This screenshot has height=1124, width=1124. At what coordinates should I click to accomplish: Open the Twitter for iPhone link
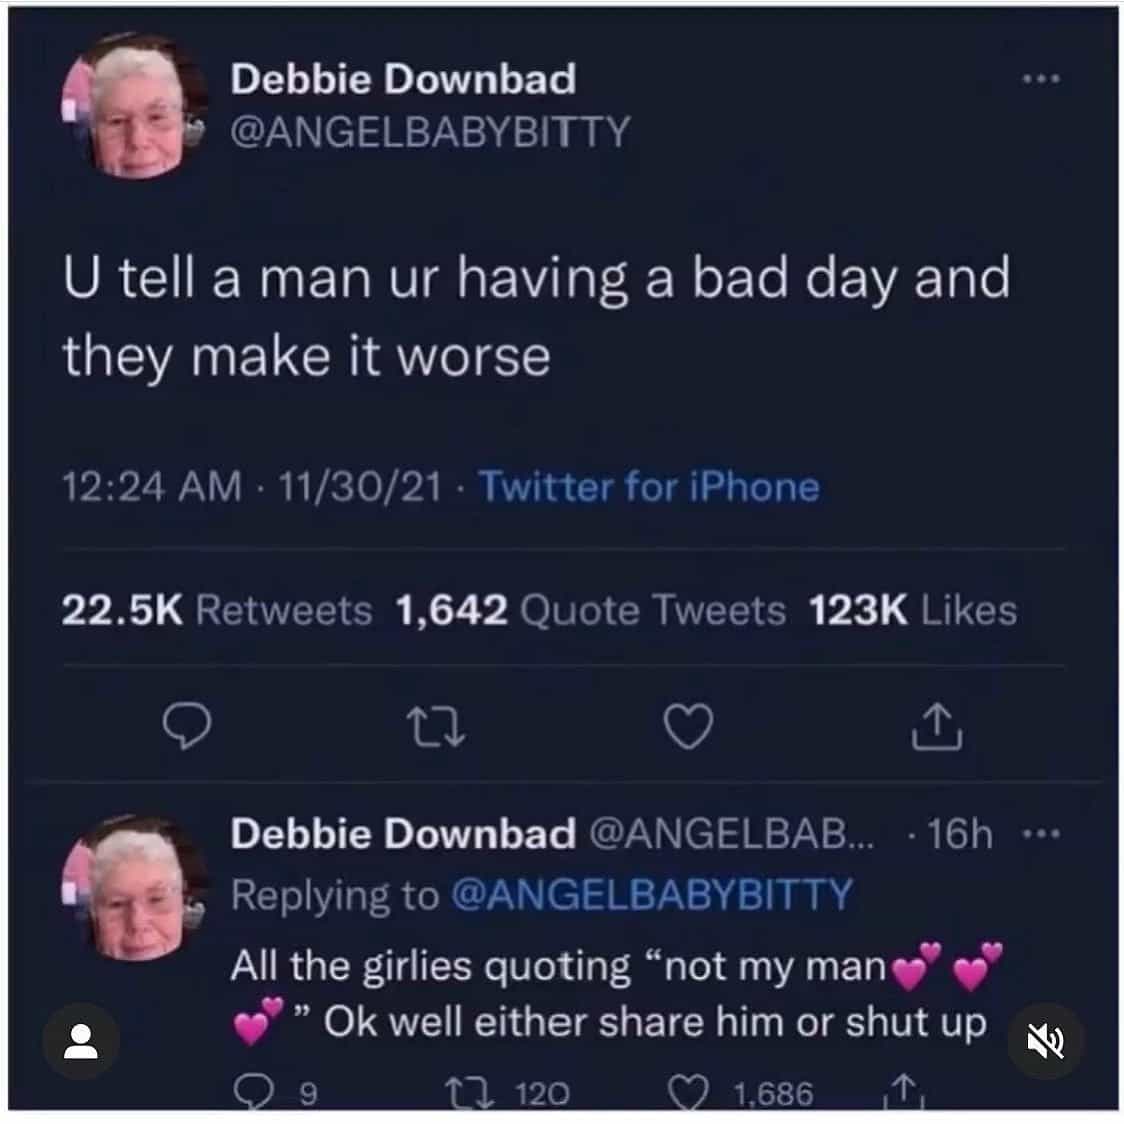tap(649, 487)
